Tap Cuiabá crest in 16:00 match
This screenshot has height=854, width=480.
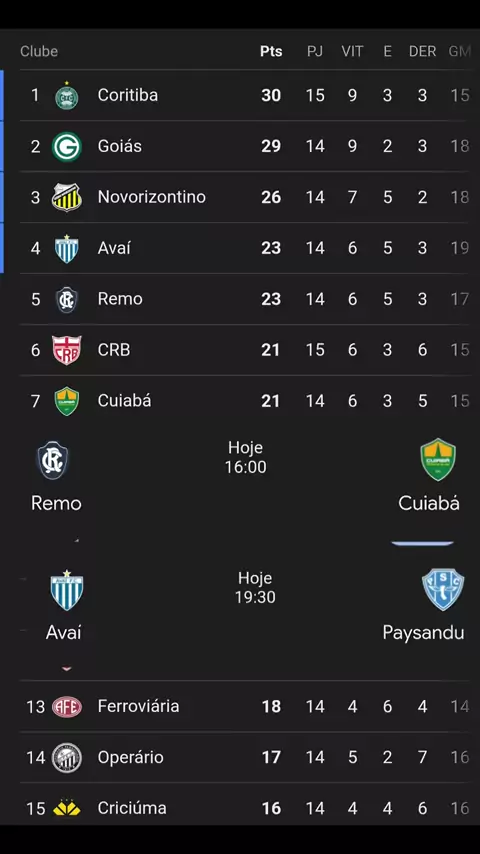click(x=438, y=460)
